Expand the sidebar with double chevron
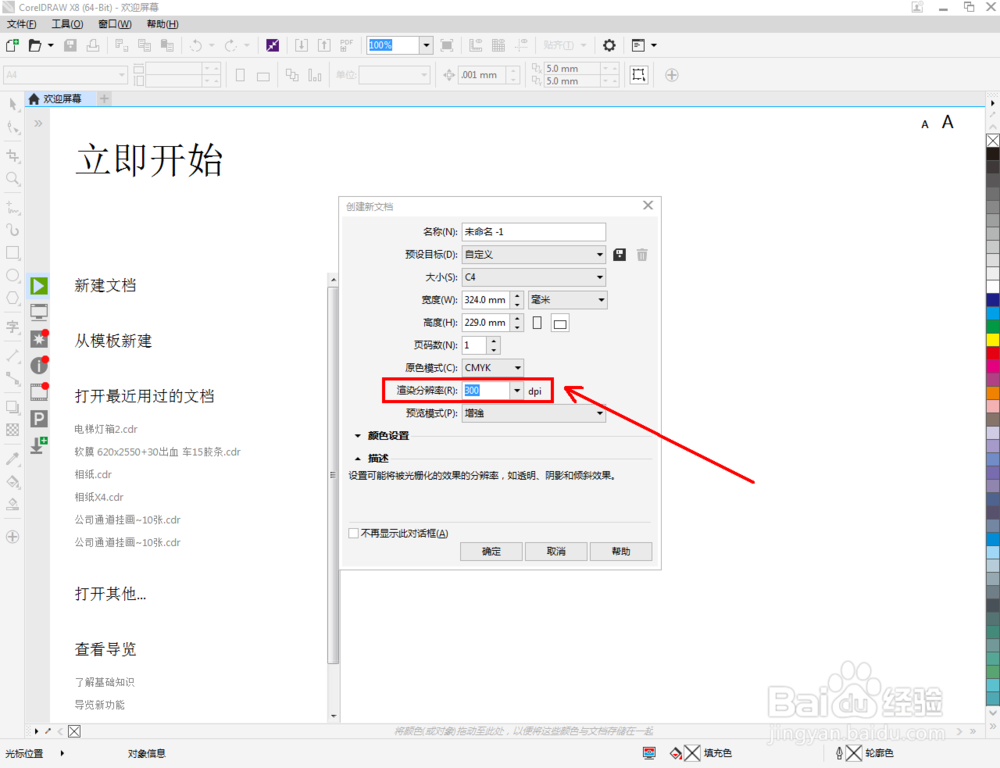1000x768 pixels. [38, 123]
